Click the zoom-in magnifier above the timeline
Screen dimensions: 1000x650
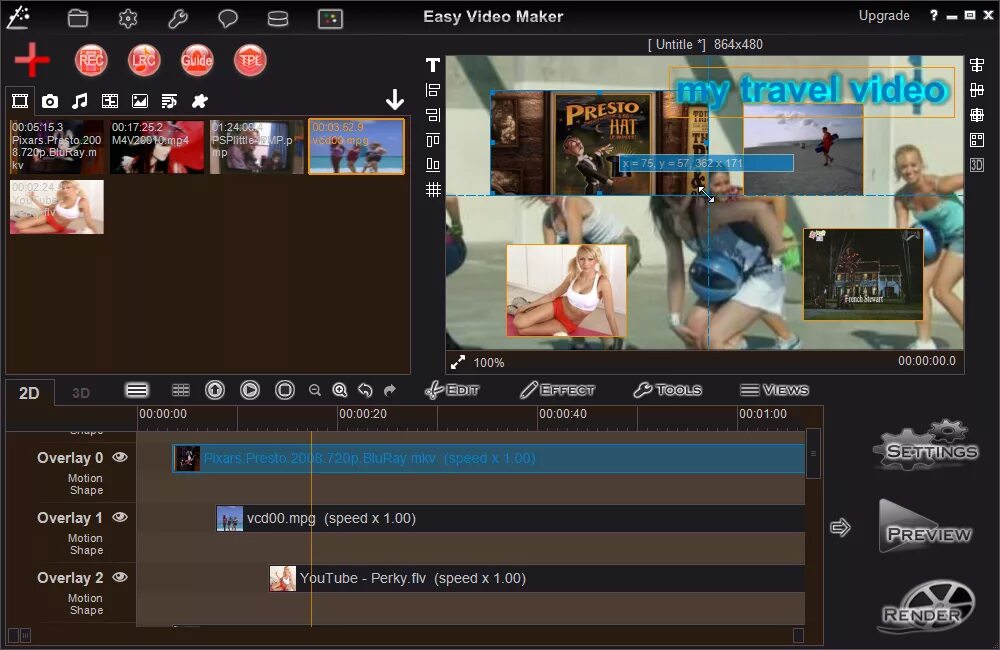[340, 390]
